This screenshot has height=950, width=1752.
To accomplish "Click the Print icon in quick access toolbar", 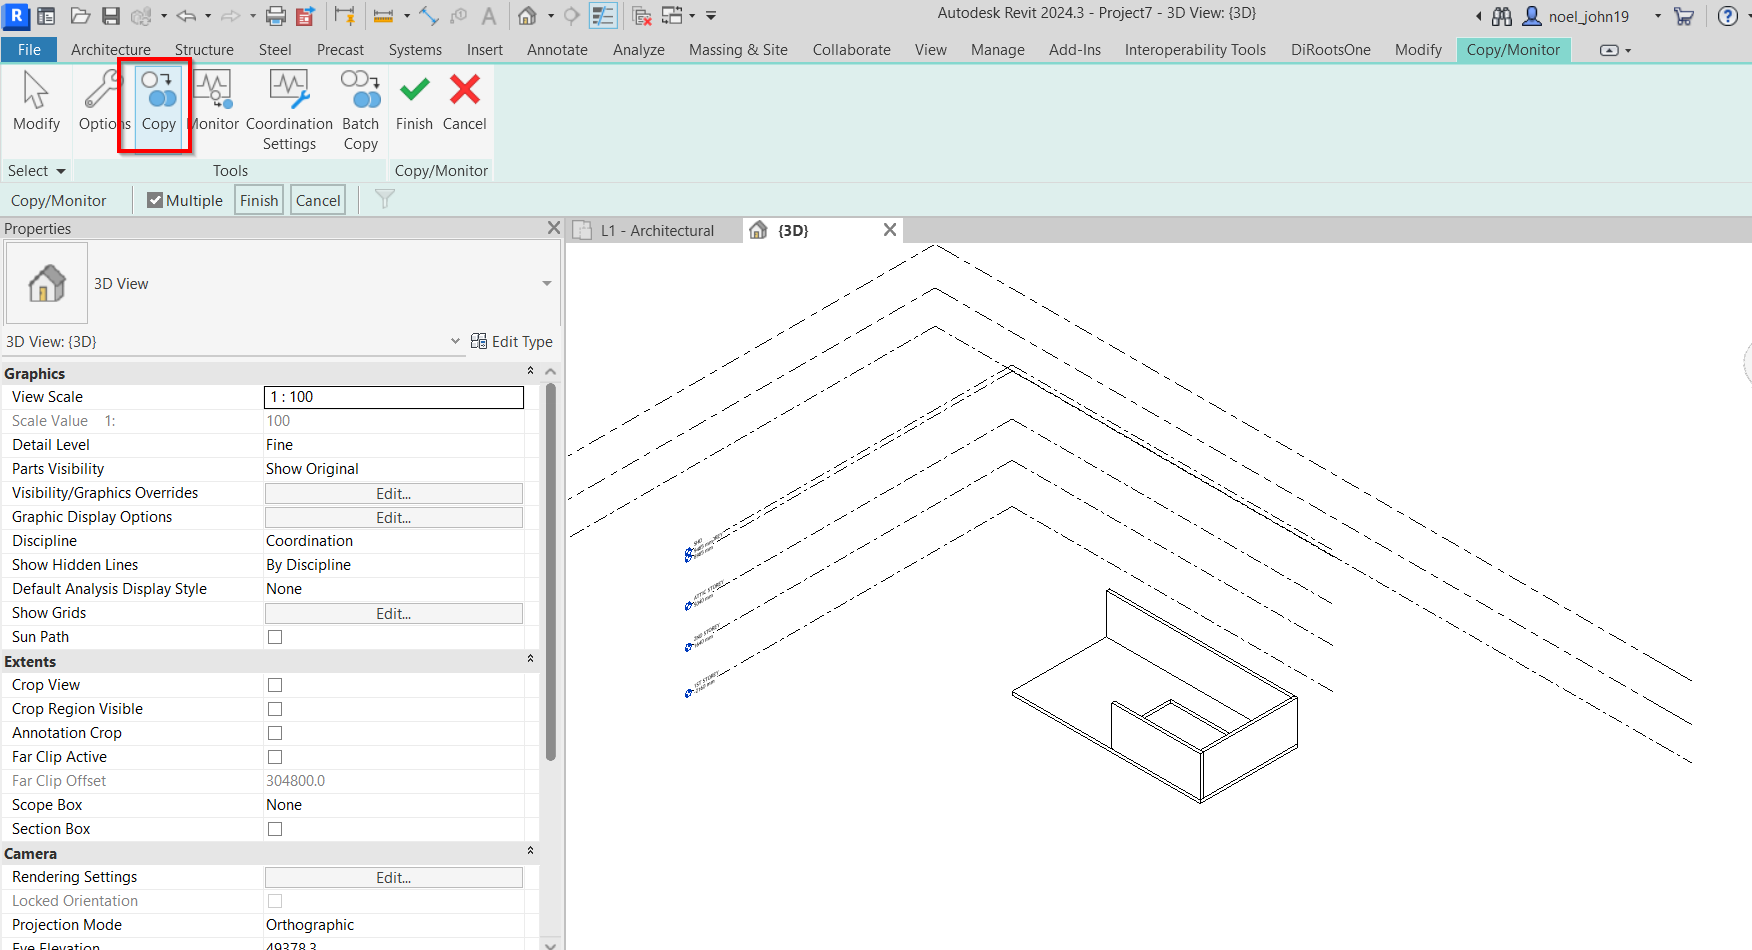I will point(276,16).
